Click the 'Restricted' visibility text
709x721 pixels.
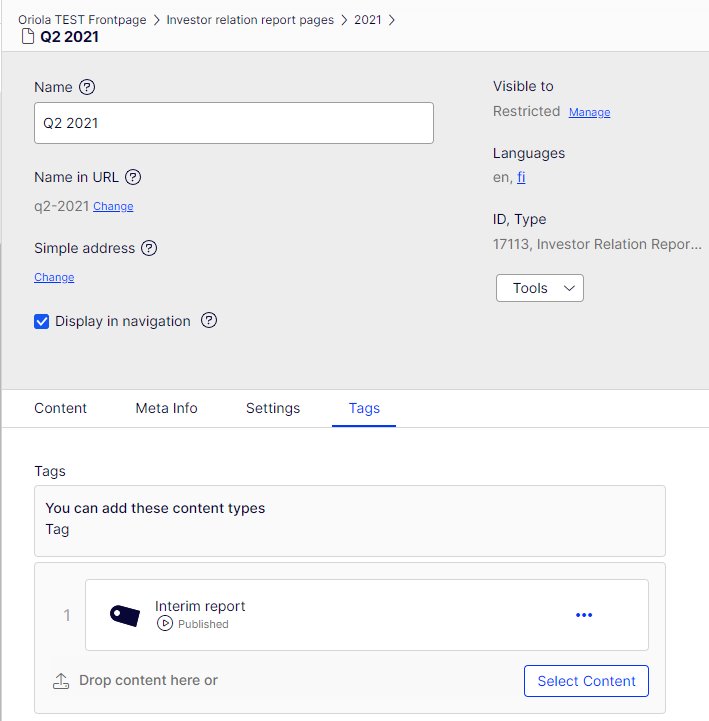point(526,111)
